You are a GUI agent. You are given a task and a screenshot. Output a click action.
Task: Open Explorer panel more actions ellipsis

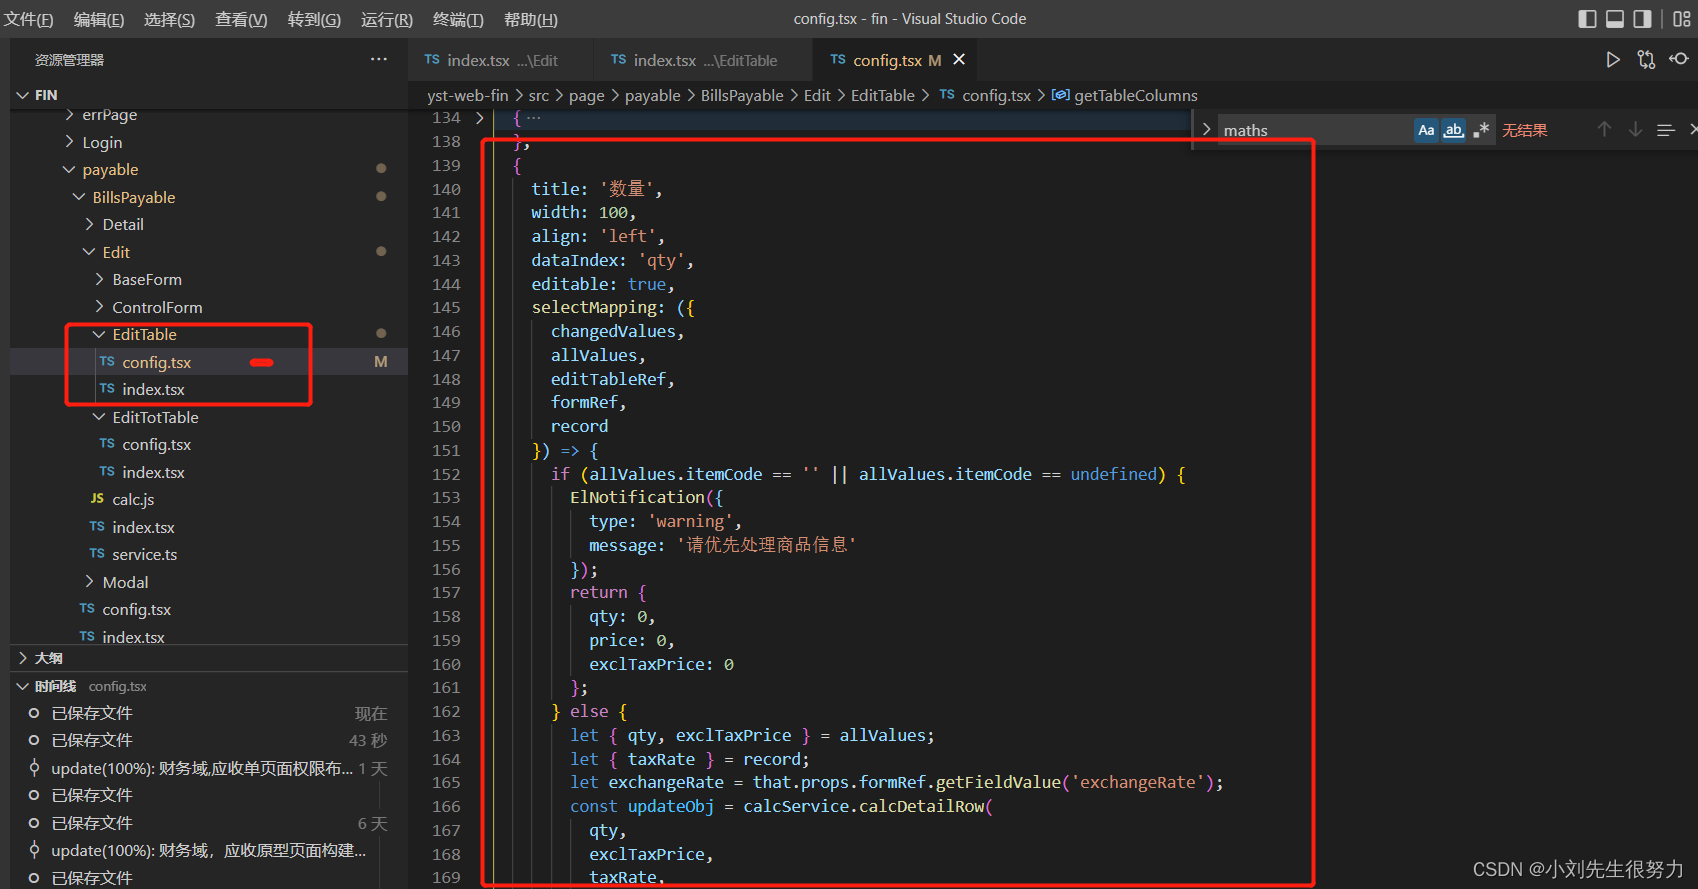pyautogui.click(x=378, y=60)
